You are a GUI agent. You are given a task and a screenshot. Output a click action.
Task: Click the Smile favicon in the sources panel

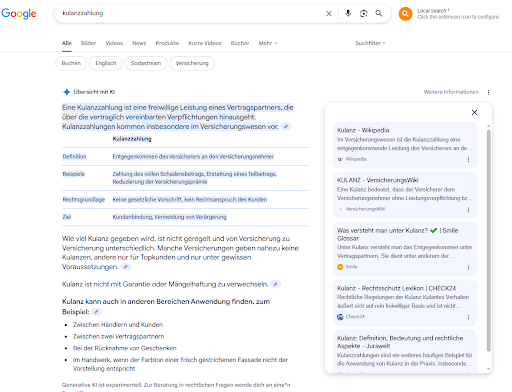click(340, 267)
